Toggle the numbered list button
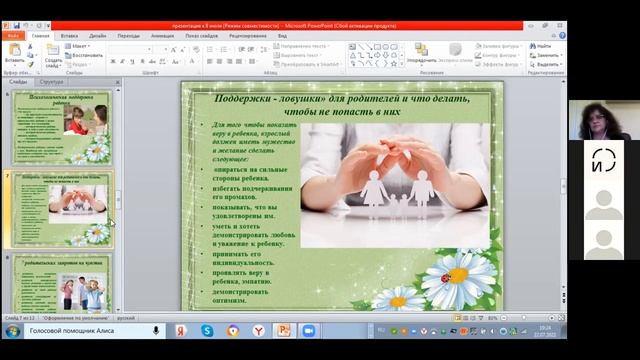 pos(224,49)
